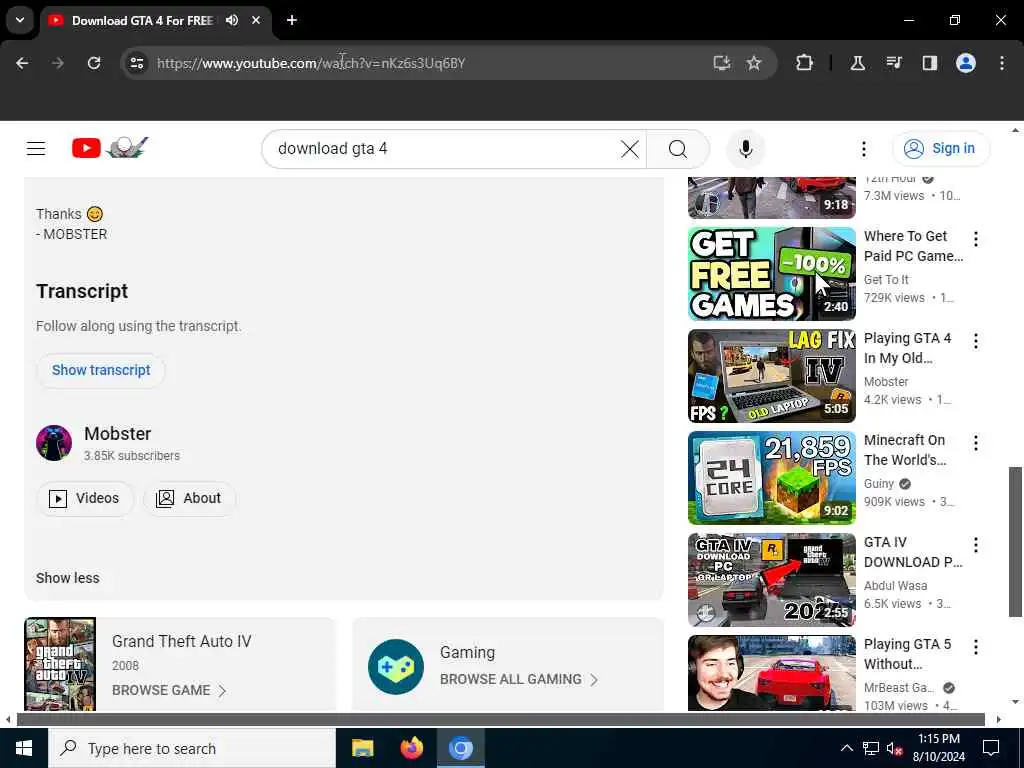The image size is (1024, 768).
Task: Open the tab search dropdown
Action: click(20, 20)
